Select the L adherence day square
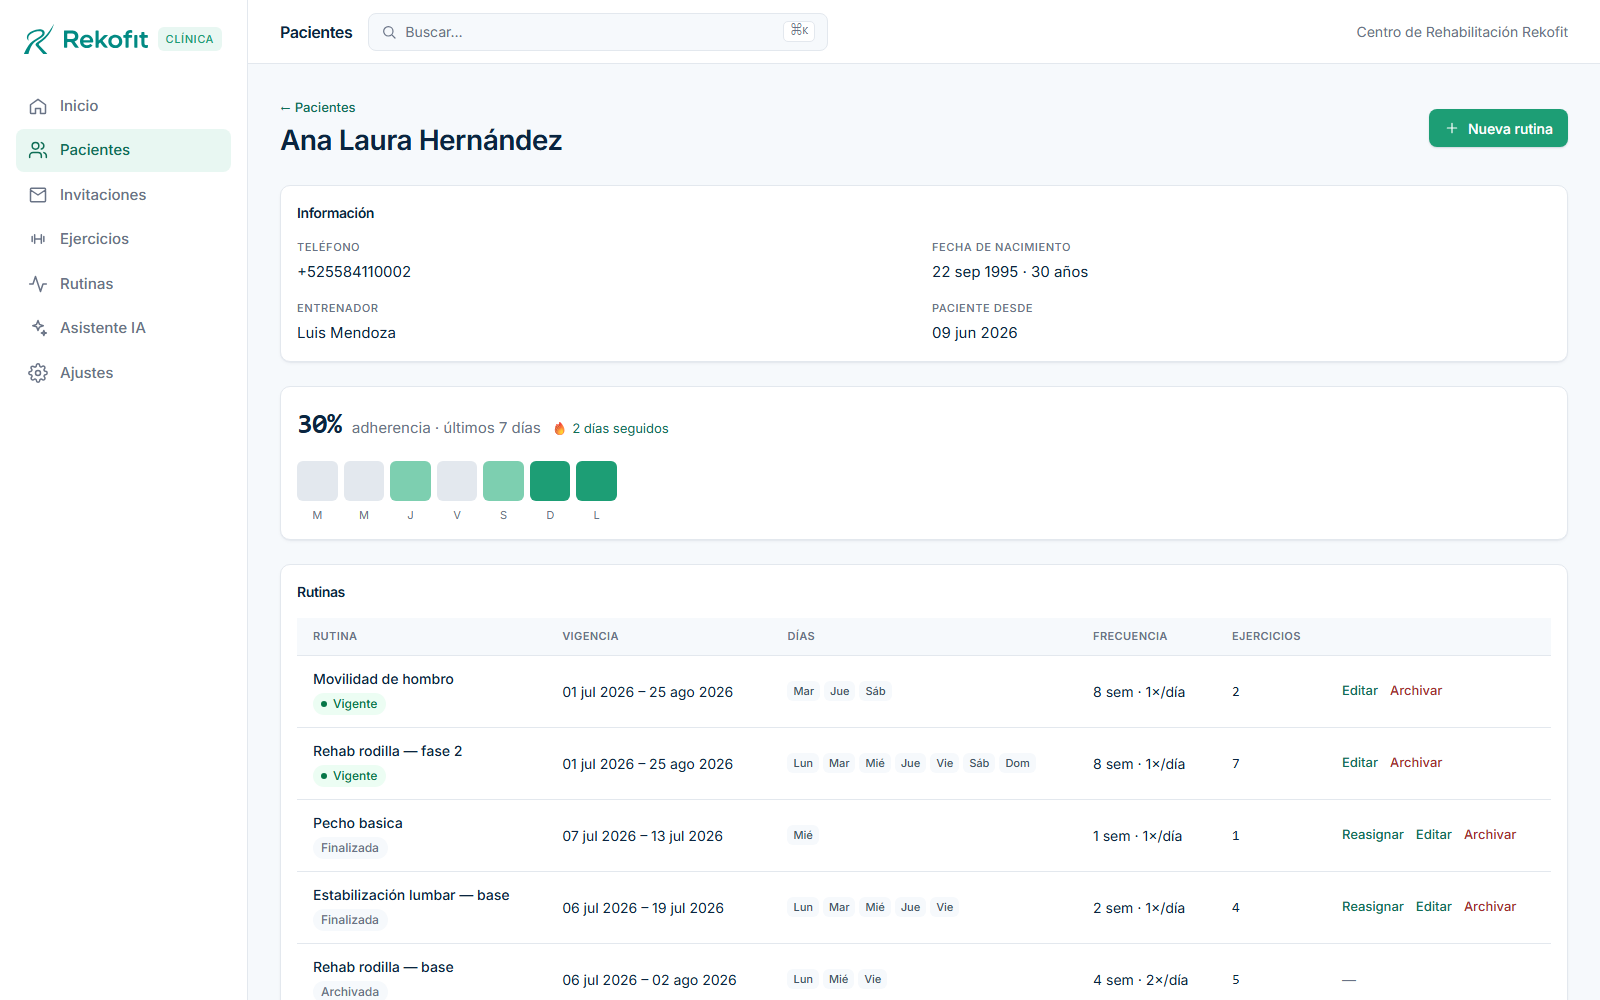 [596, 481]
